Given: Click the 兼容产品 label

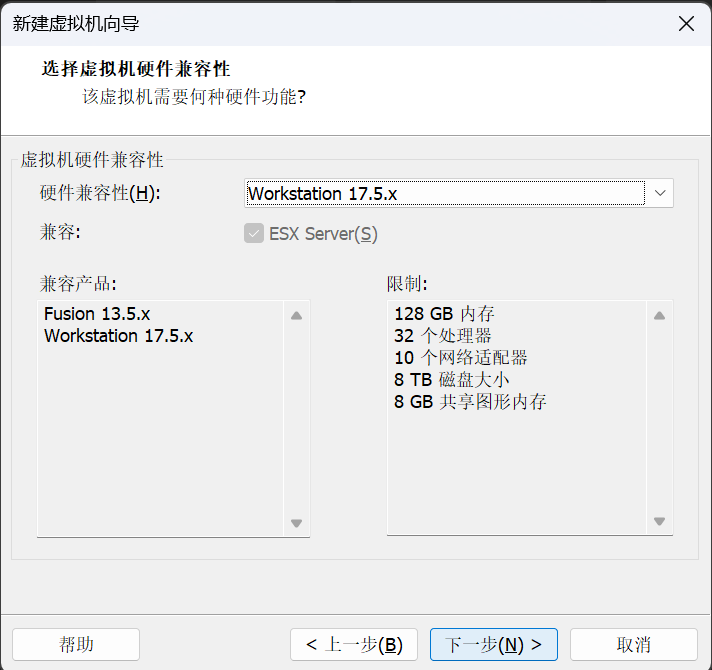Looking at the screenshot, I should 78,284.
